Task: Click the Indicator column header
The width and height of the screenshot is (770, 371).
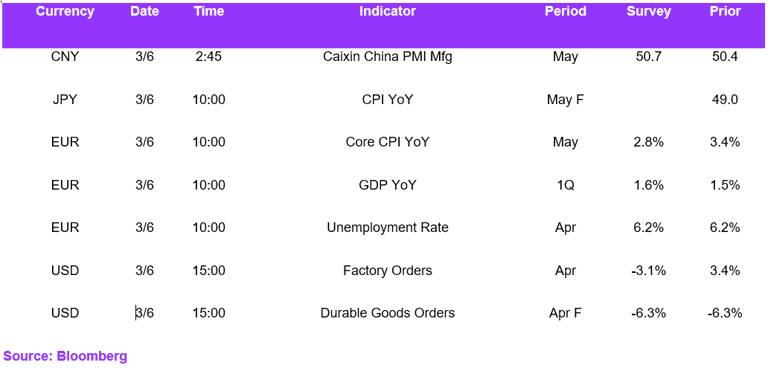Action: point(387,11)
